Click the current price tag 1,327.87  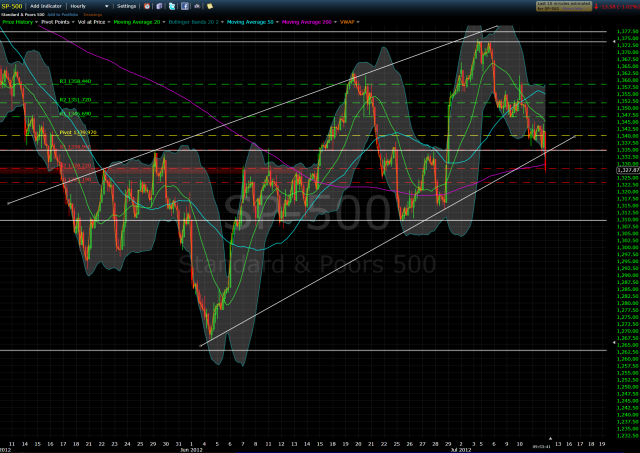click(x=628, y=170)
